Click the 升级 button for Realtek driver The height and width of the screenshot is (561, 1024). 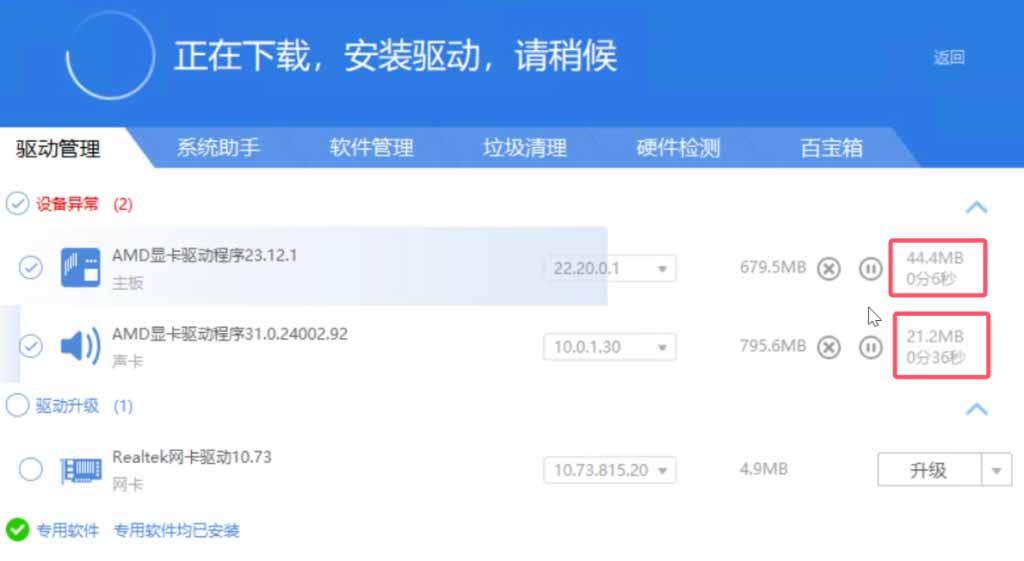click(928, 470)
